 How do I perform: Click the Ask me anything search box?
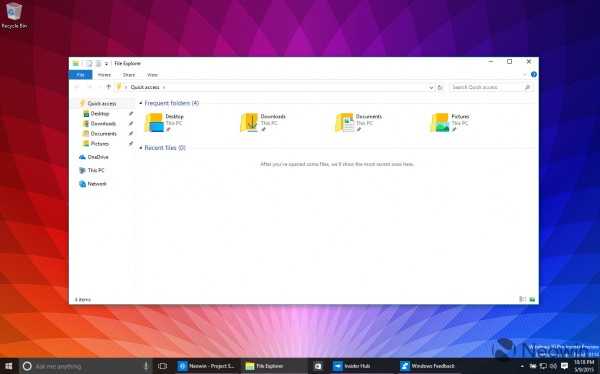point(86,366)
